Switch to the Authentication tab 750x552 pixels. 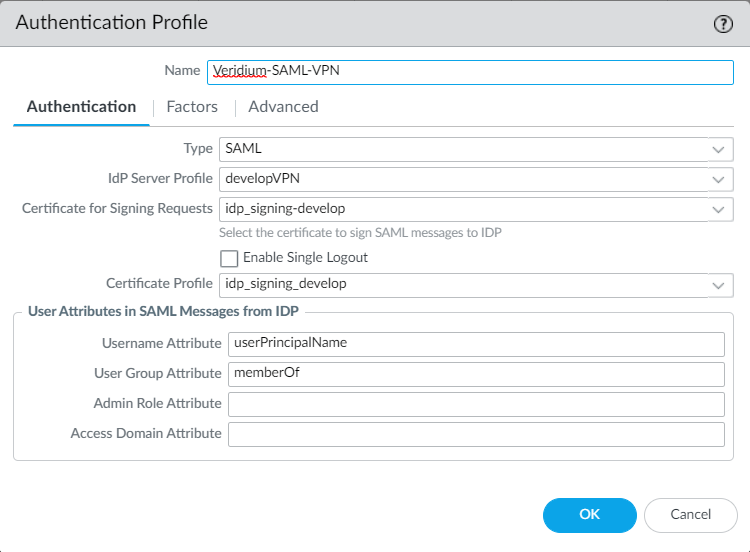pyautogui.click(x=81, y=107)
